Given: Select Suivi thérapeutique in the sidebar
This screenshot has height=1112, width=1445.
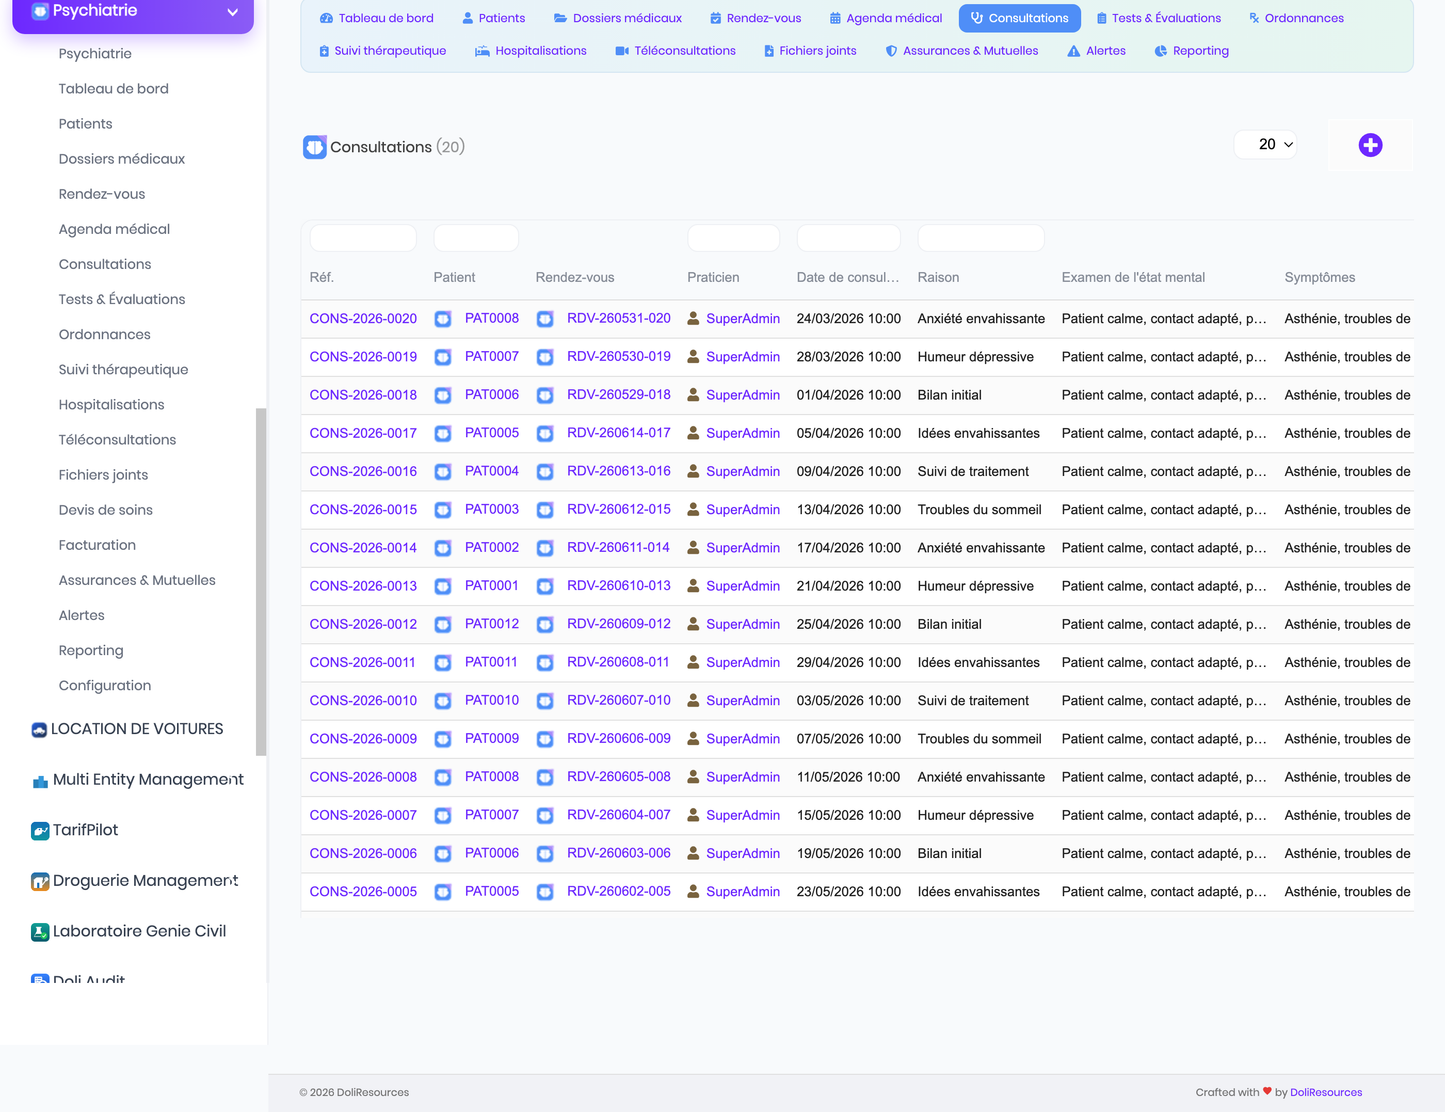Looking at the screenshot, I should (x=123, y=370).
